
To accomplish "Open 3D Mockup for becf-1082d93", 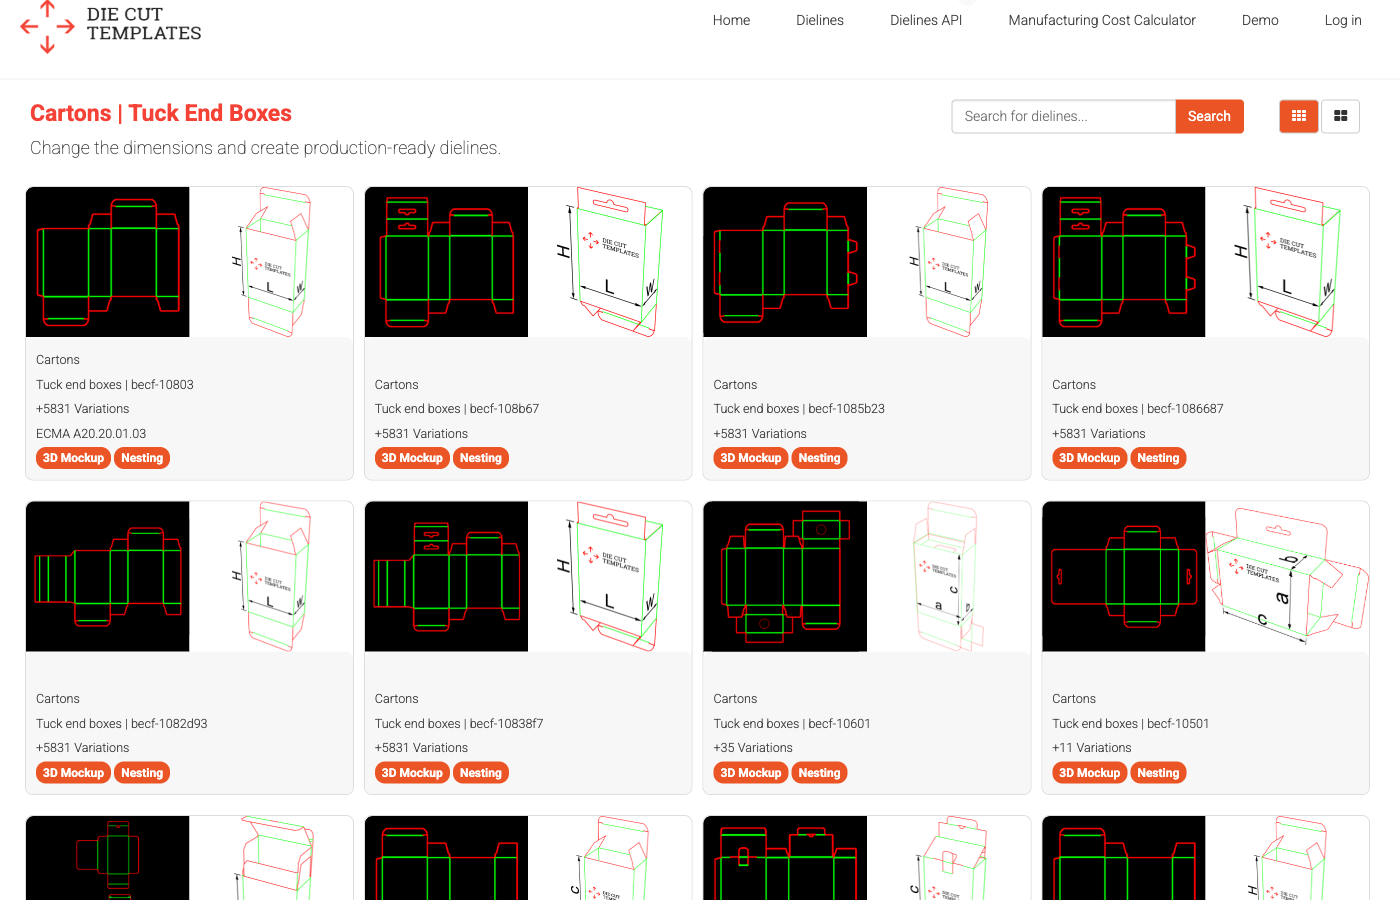I will [73, 773].
